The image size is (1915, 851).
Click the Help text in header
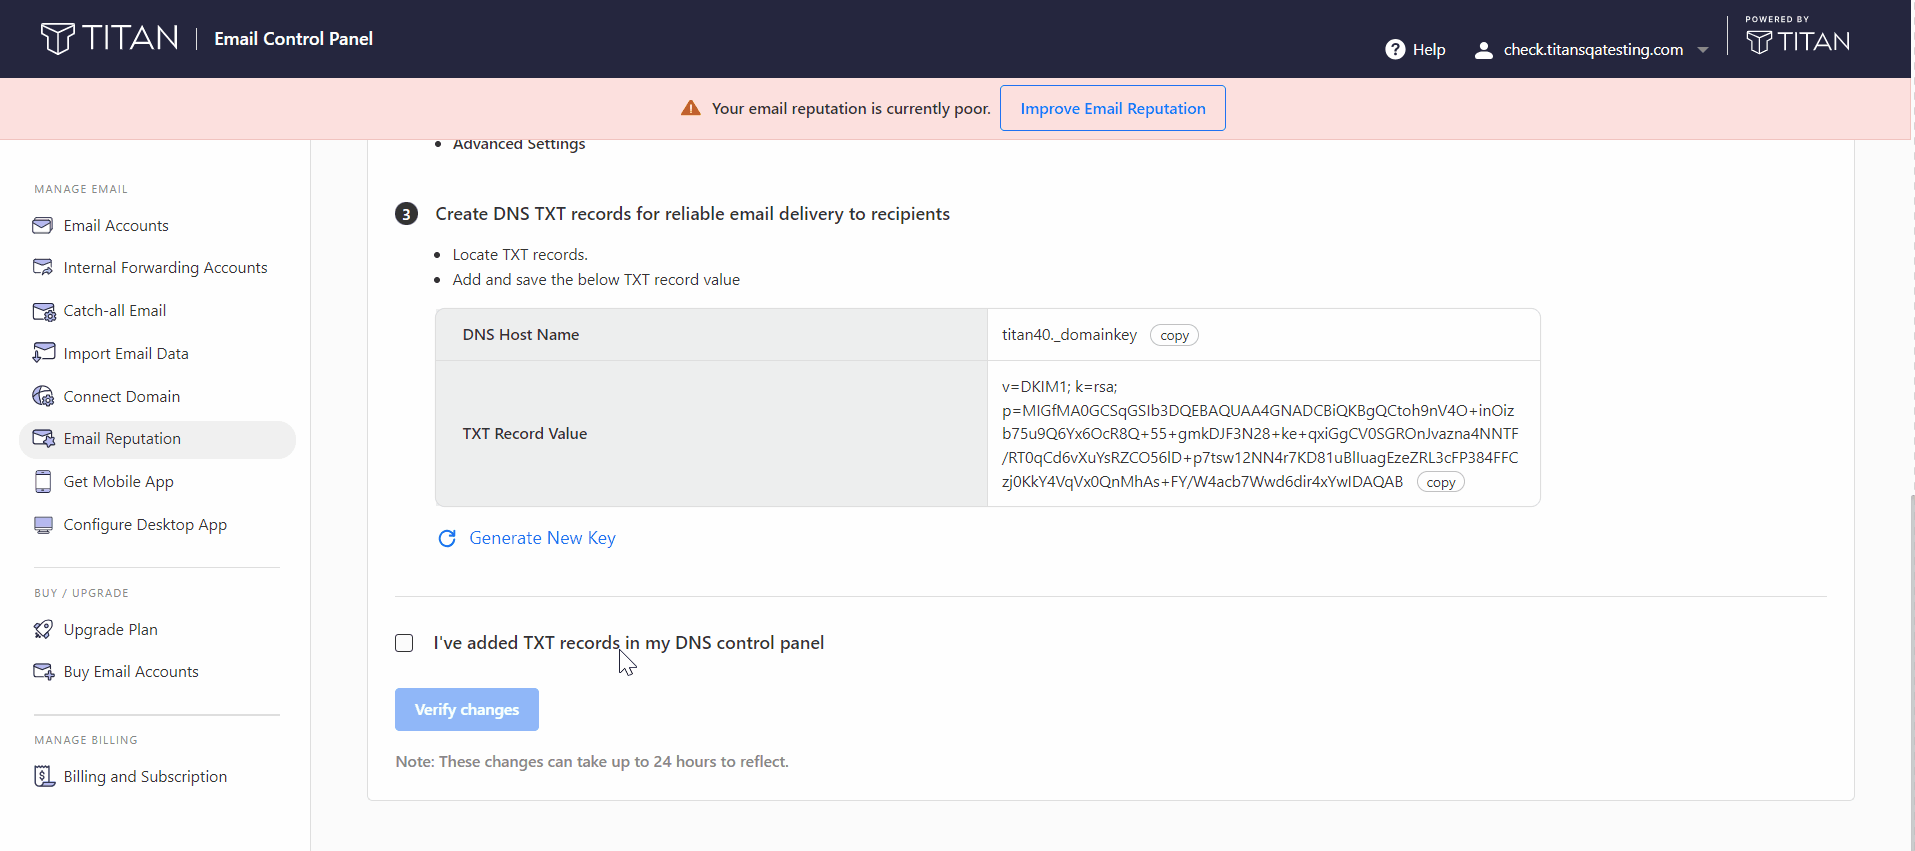click(1429, 50)
